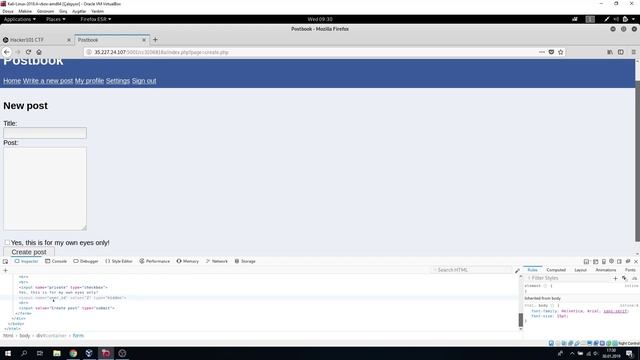Select the Animations sidebar tab
The width and height of the screenshot is (640, 360).
coord(606,270)
